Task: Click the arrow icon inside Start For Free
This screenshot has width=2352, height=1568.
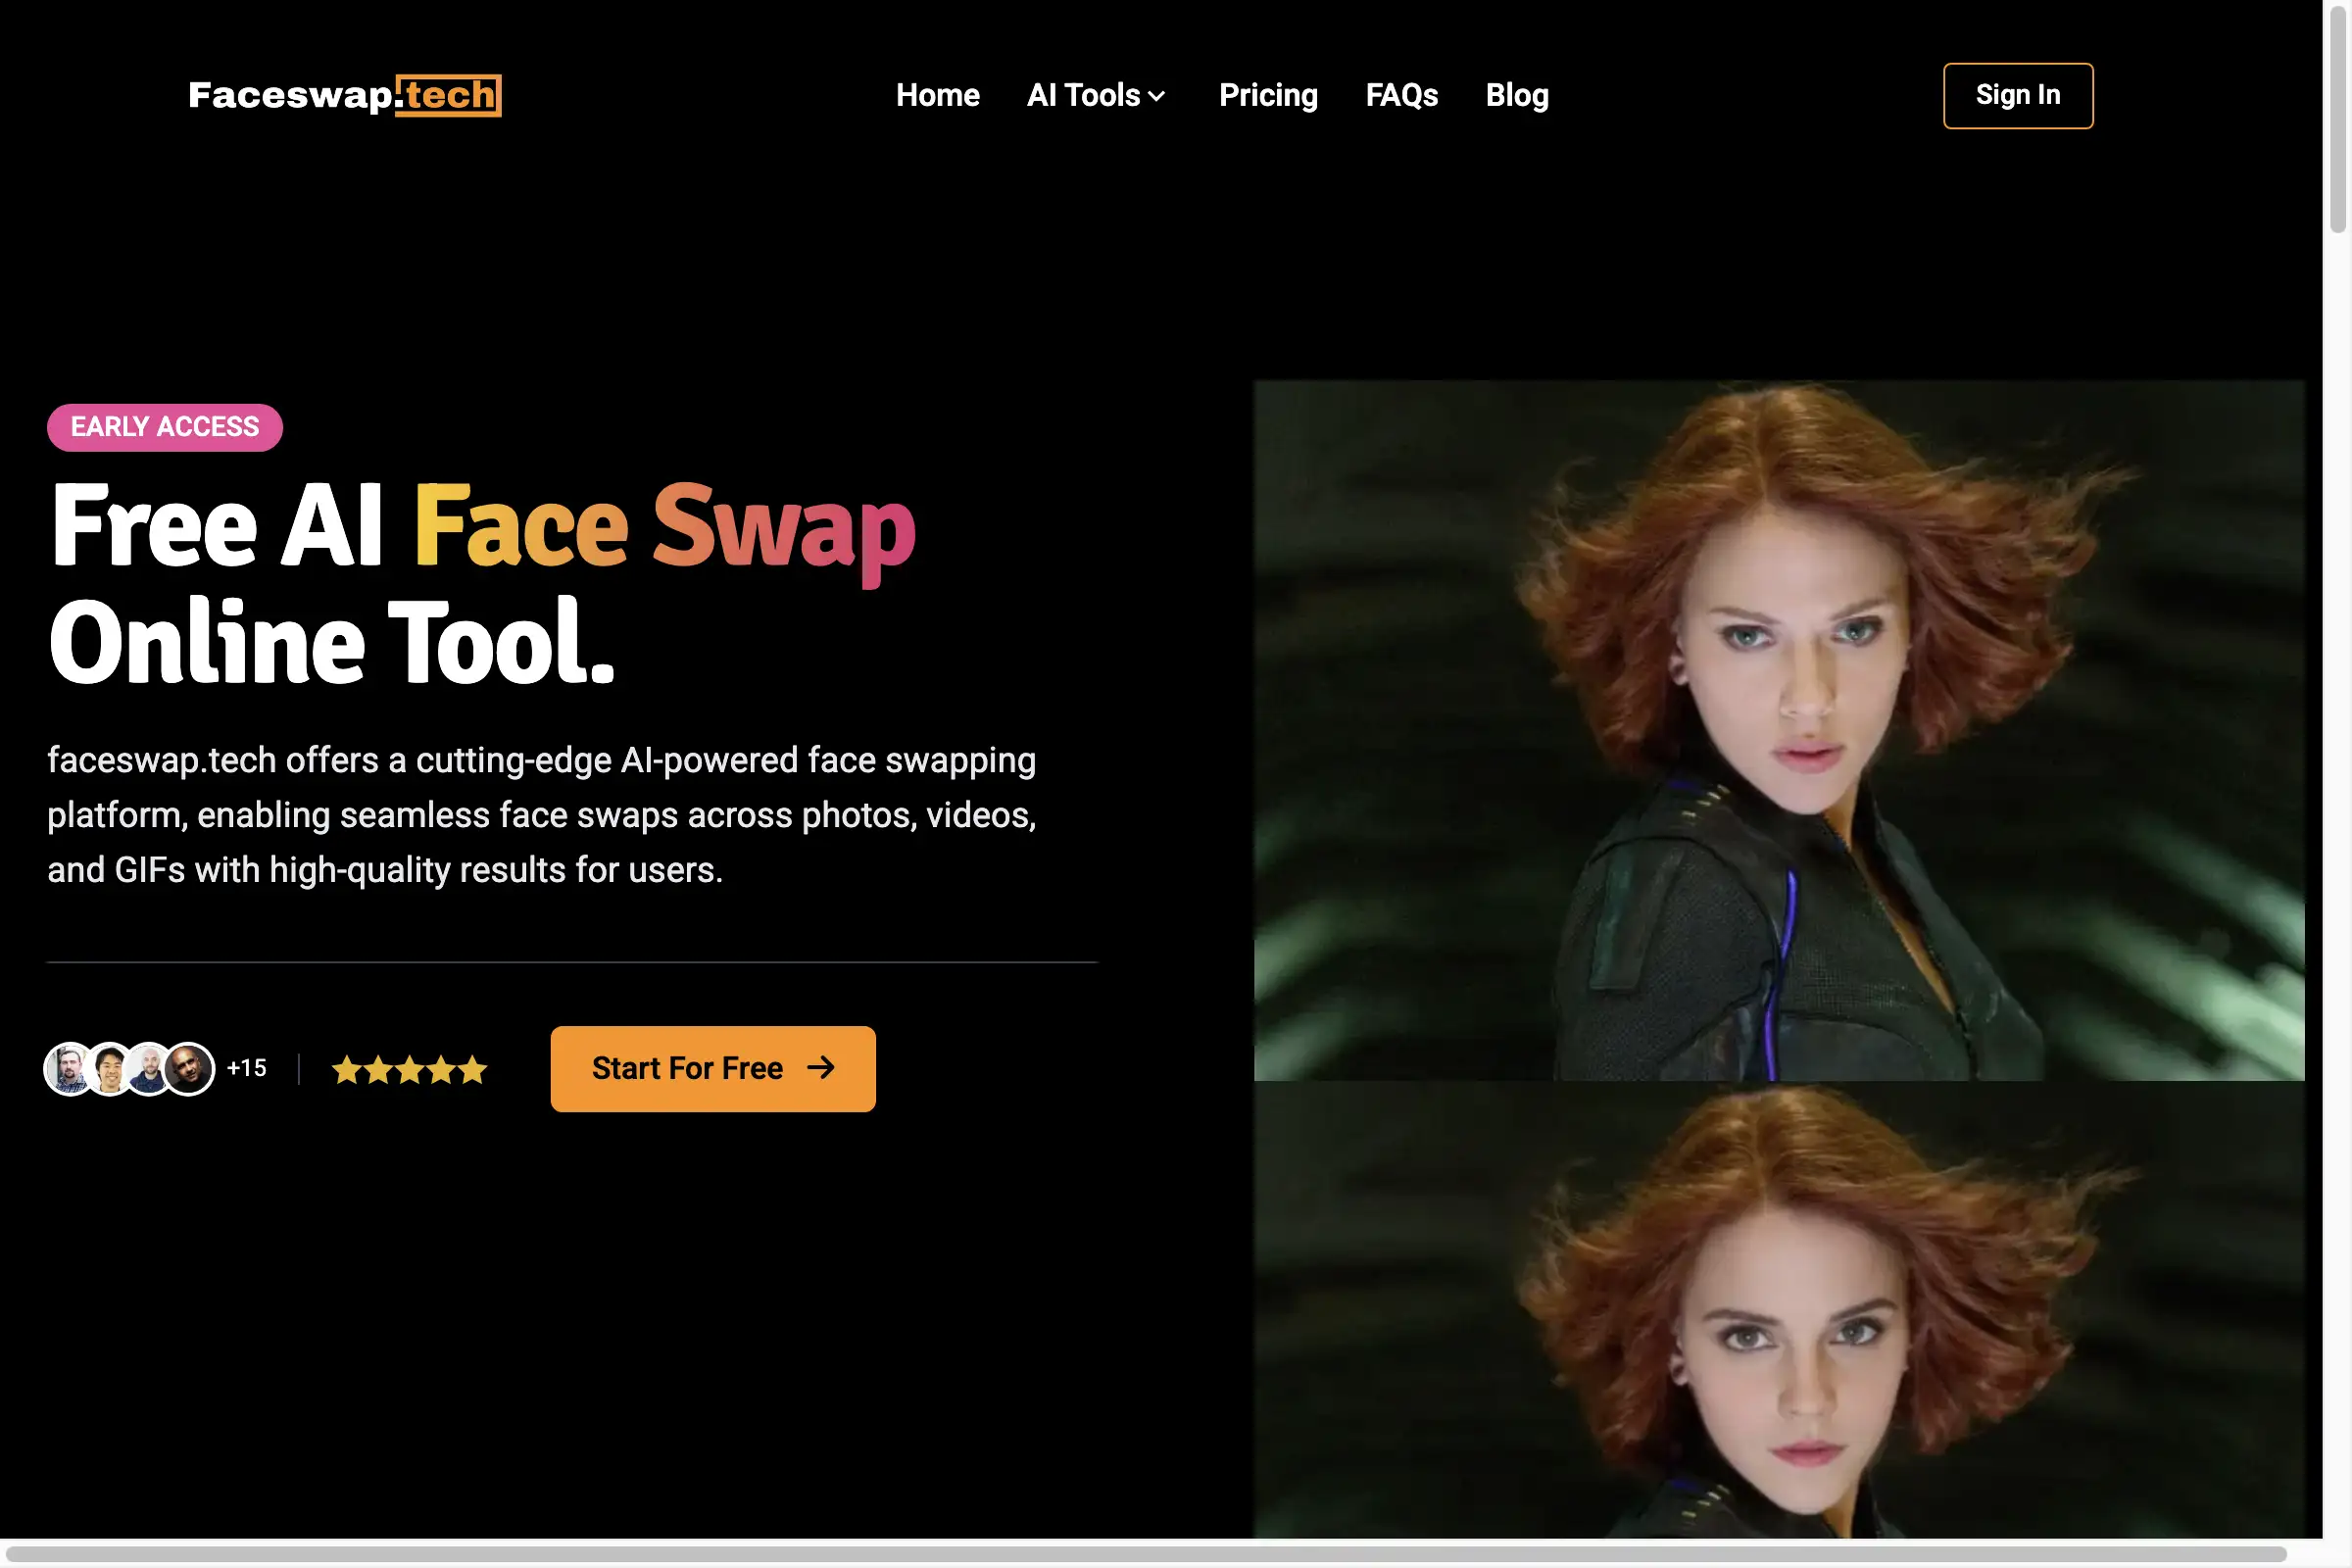Action: point(821,1068)
